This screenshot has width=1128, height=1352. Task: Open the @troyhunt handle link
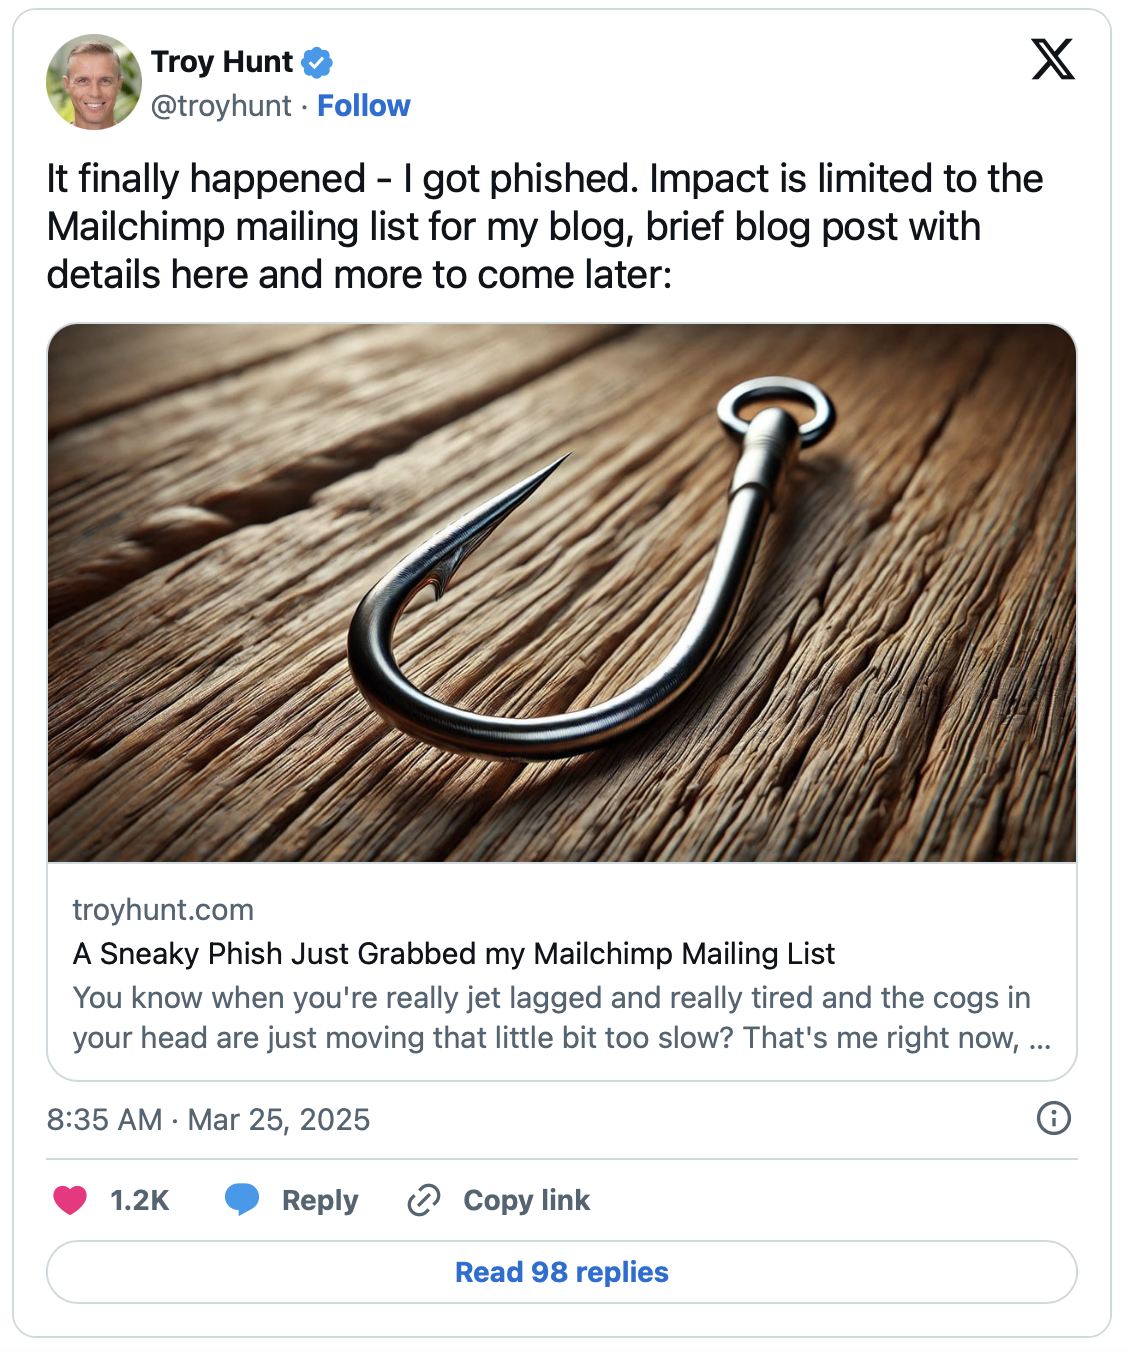tap(221, 106)
